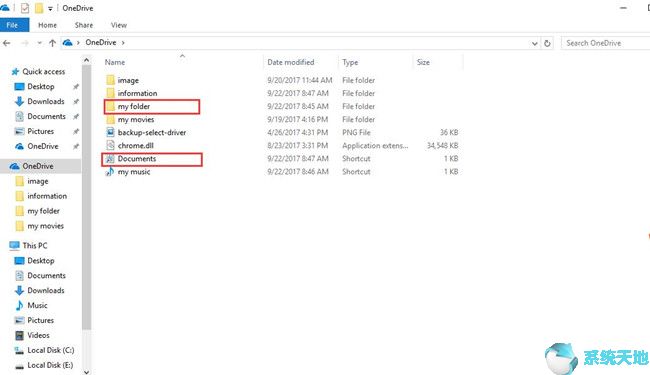The image size is (650, 375).
Task: Click the '9/19/2017 4:16 PM' date cell
Action: (298, 119)
